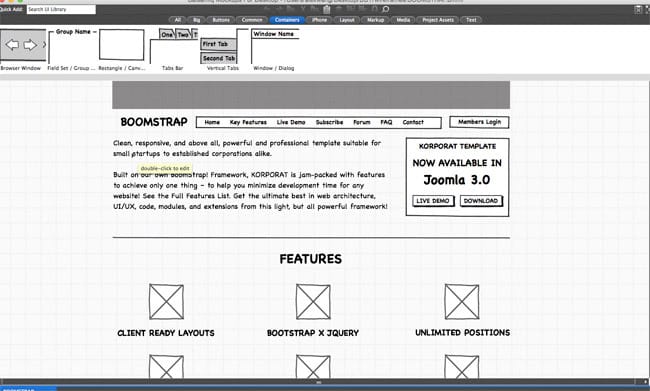Select the Browser Window component thumbnail
This screenshot has height=391, width=650.
point(23,45)
